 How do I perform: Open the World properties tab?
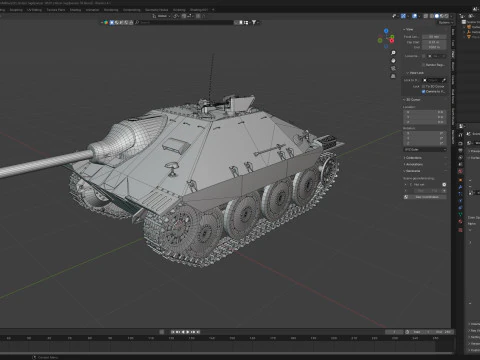point(460,171)
